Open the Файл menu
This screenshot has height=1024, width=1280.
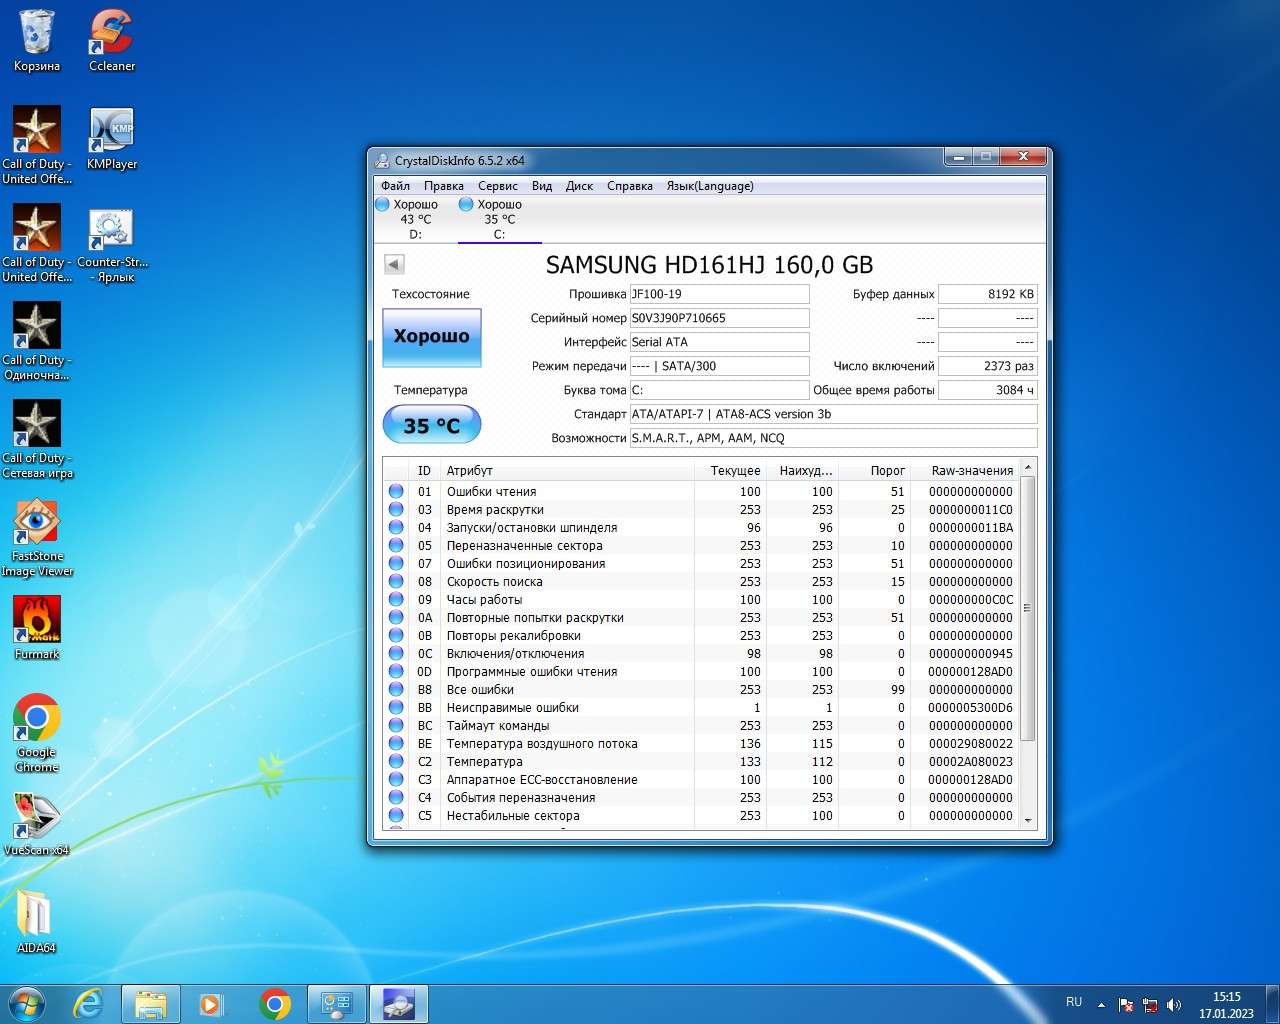pos(395,186)
